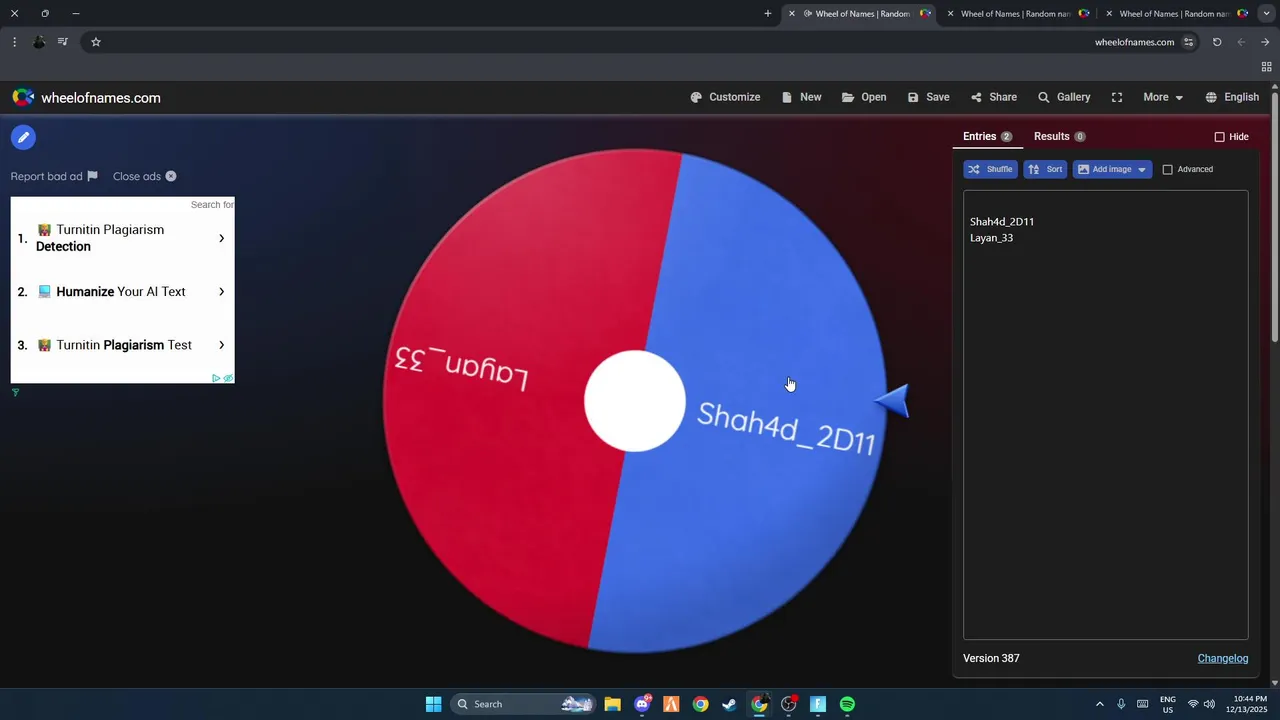
Task: Click the Open folder button
Action: pos(864,97)
